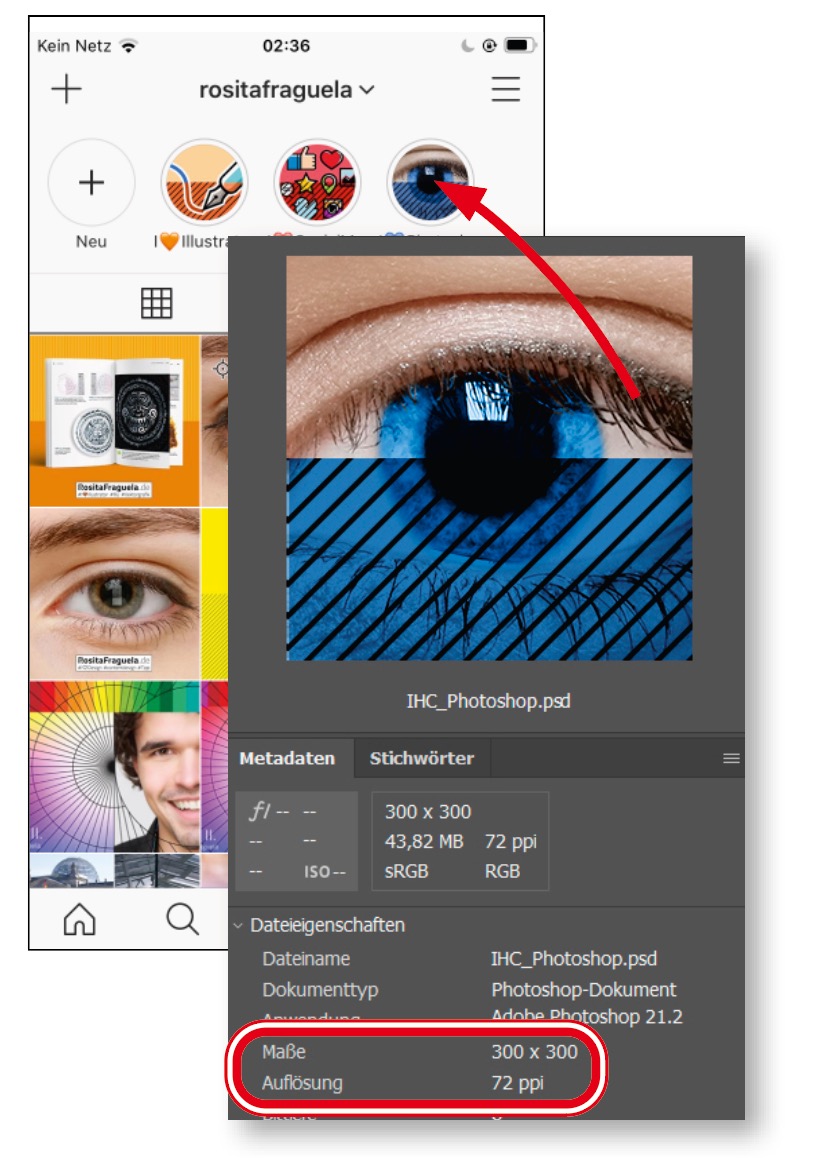Viewport: 816px width, 1164px height.
Task: Click the aperture f/ field in placard
Action: click(269, 811)
